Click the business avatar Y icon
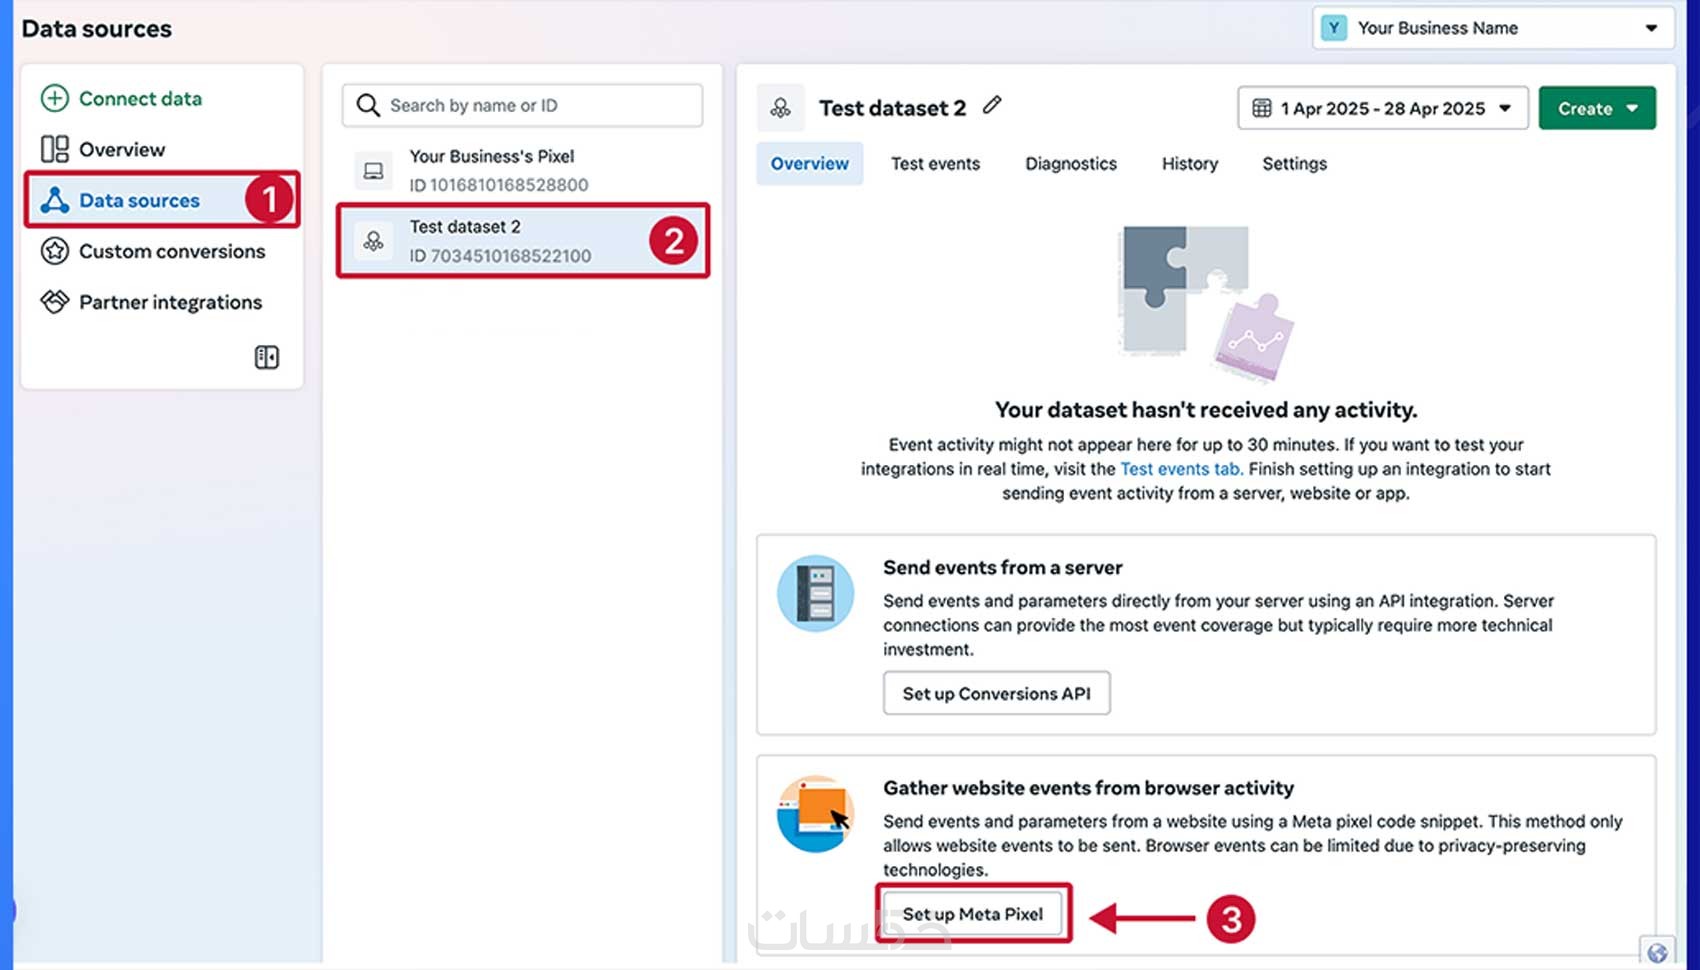 (x=1334, y=28)
